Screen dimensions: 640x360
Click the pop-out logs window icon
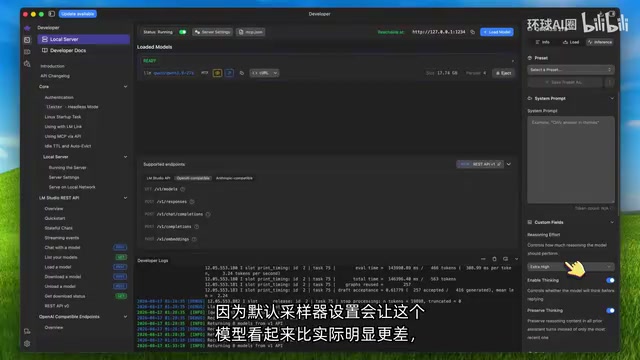505,259
